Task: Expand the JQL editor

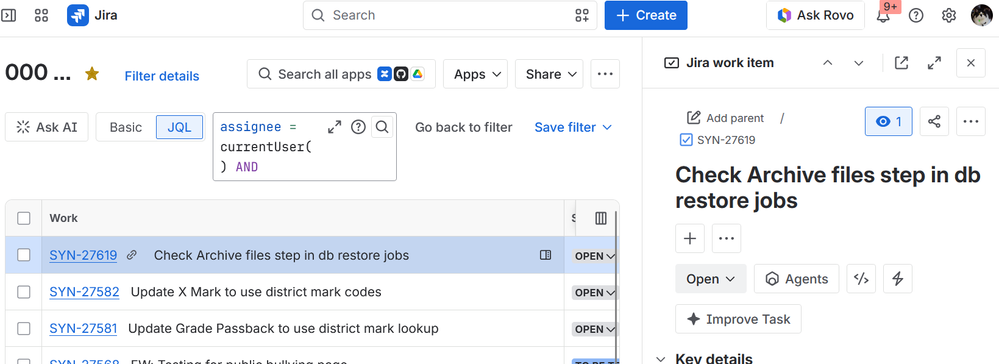Action: click(334, 127)
